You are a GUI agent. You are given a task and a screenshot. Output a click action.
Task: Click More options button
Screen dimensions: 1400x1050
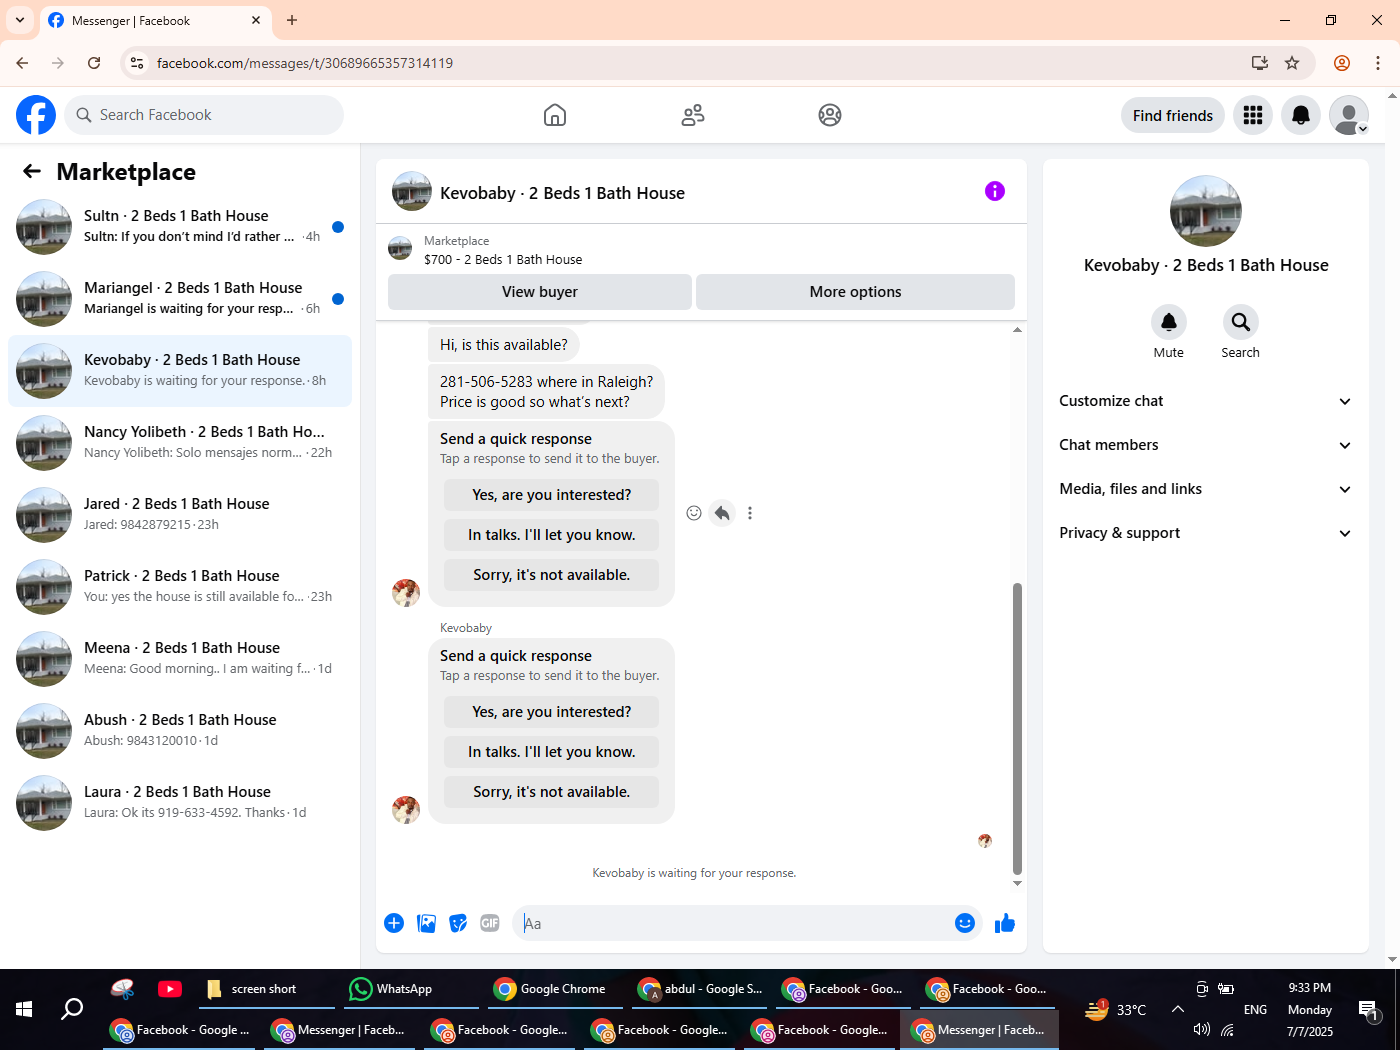tap(855, 292)
